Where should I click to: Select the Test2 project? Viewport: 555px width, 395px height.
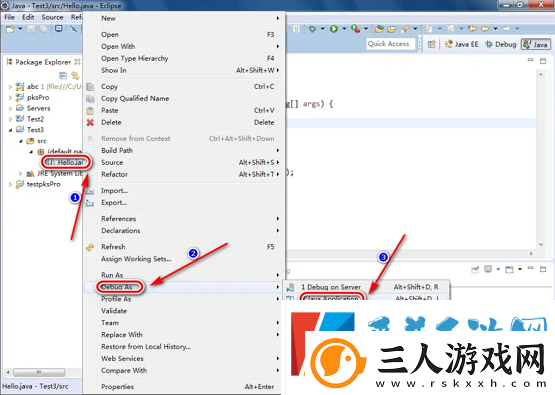35,119
